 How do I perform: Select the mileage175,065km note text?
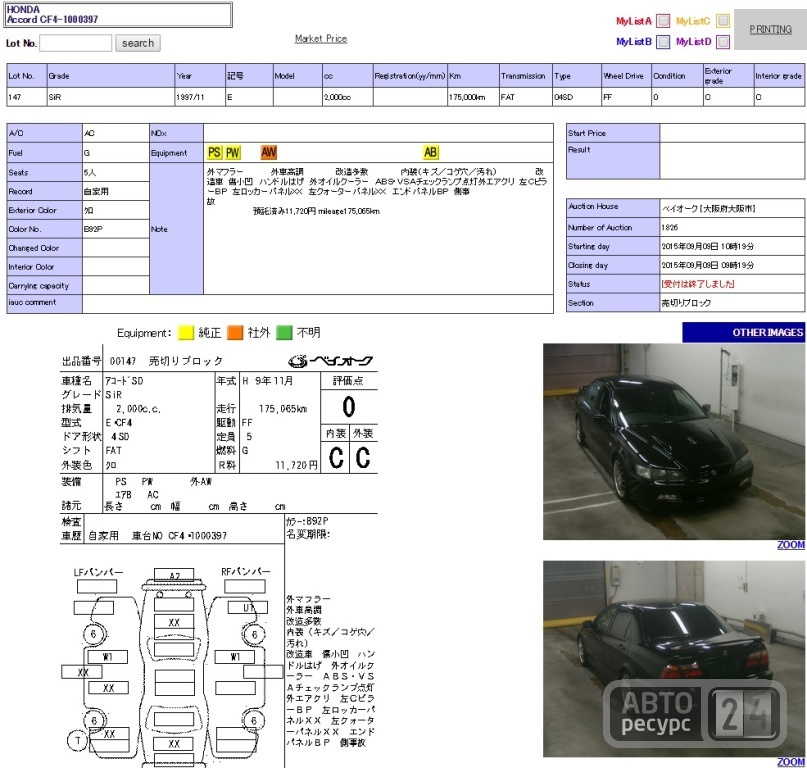[x=348, y=211]
